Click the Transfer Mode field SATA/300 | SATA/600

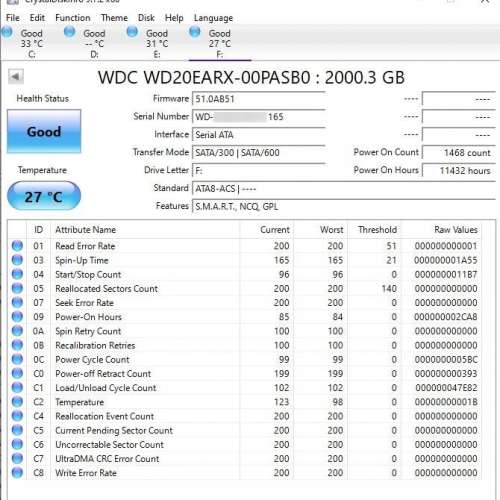(x=259, y=153)
